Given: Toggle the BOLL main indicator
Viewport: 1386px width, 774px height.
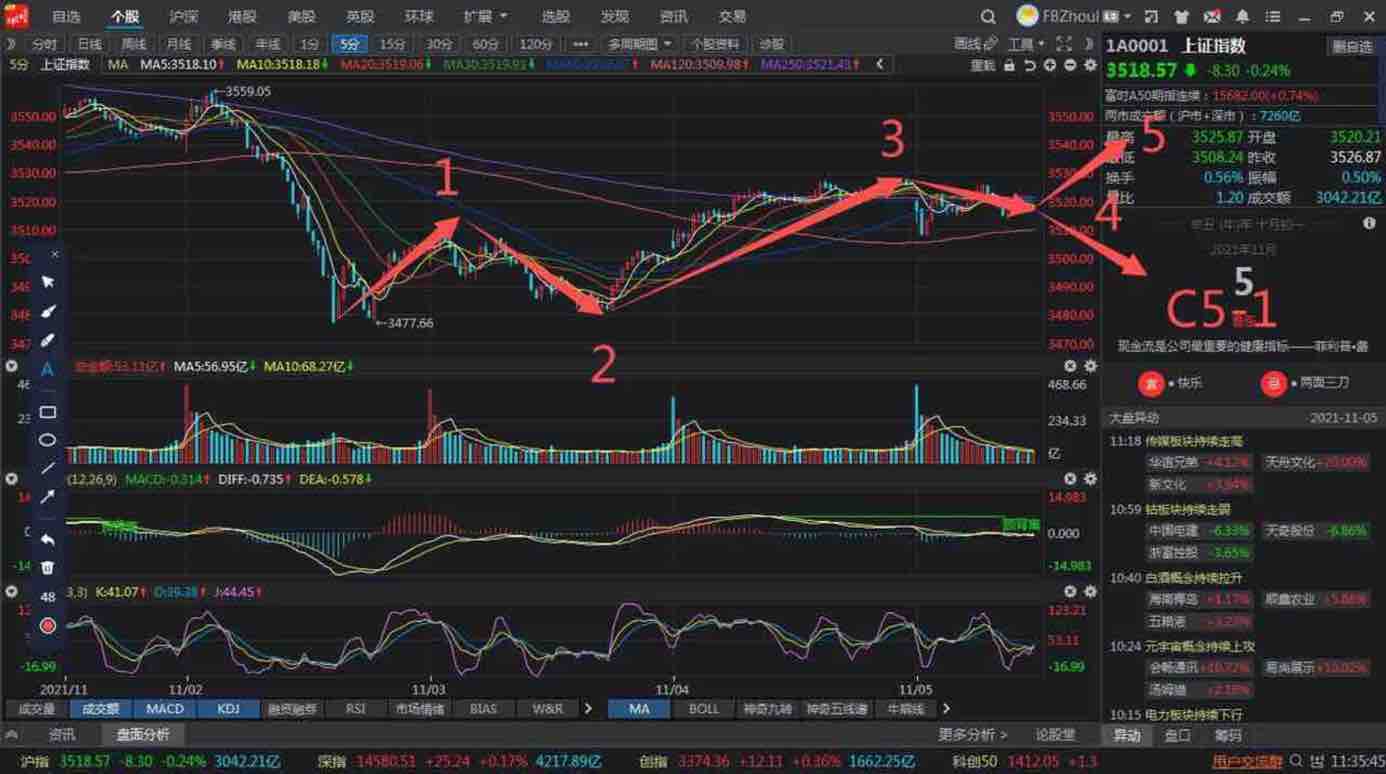Looking at the screenshot, I should click(x=704, y=708).
